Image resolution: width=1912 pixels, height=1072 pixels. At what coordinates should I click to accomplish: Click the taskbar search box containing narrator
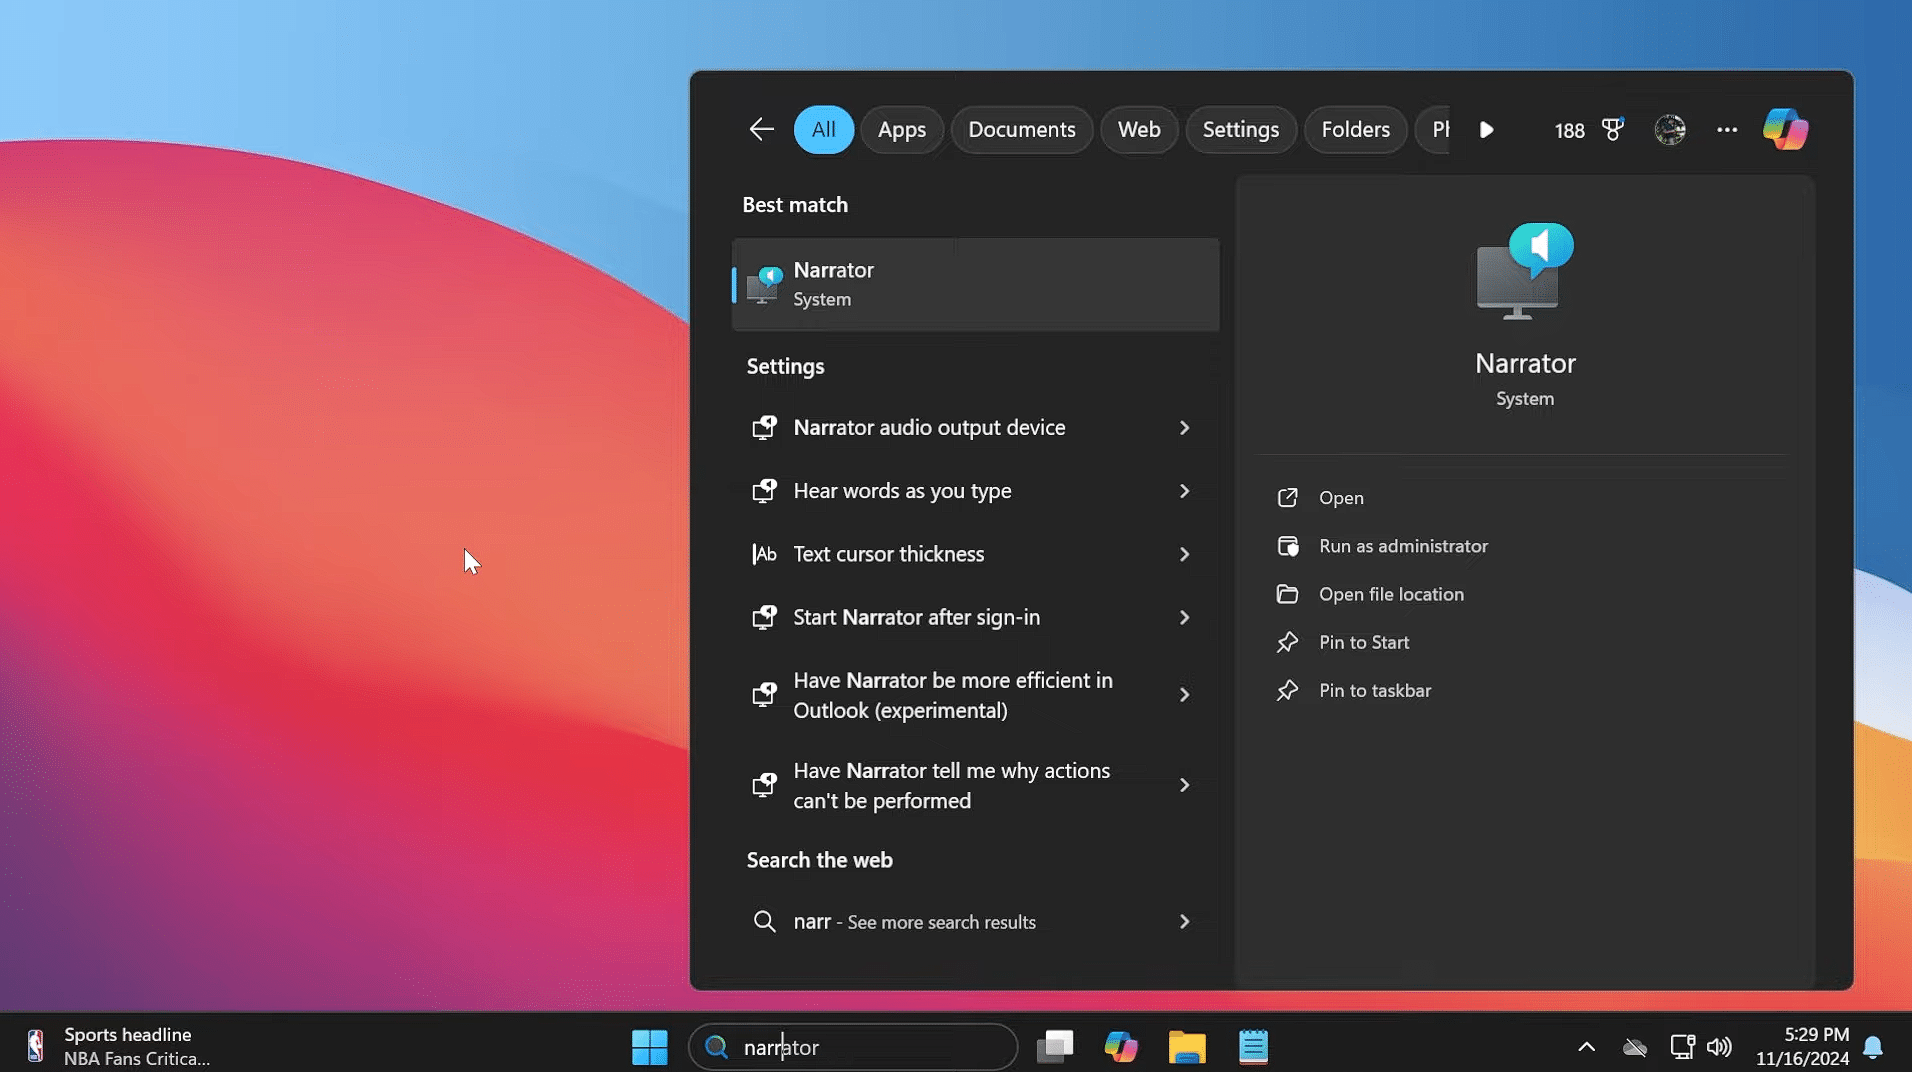(853, 1047)
